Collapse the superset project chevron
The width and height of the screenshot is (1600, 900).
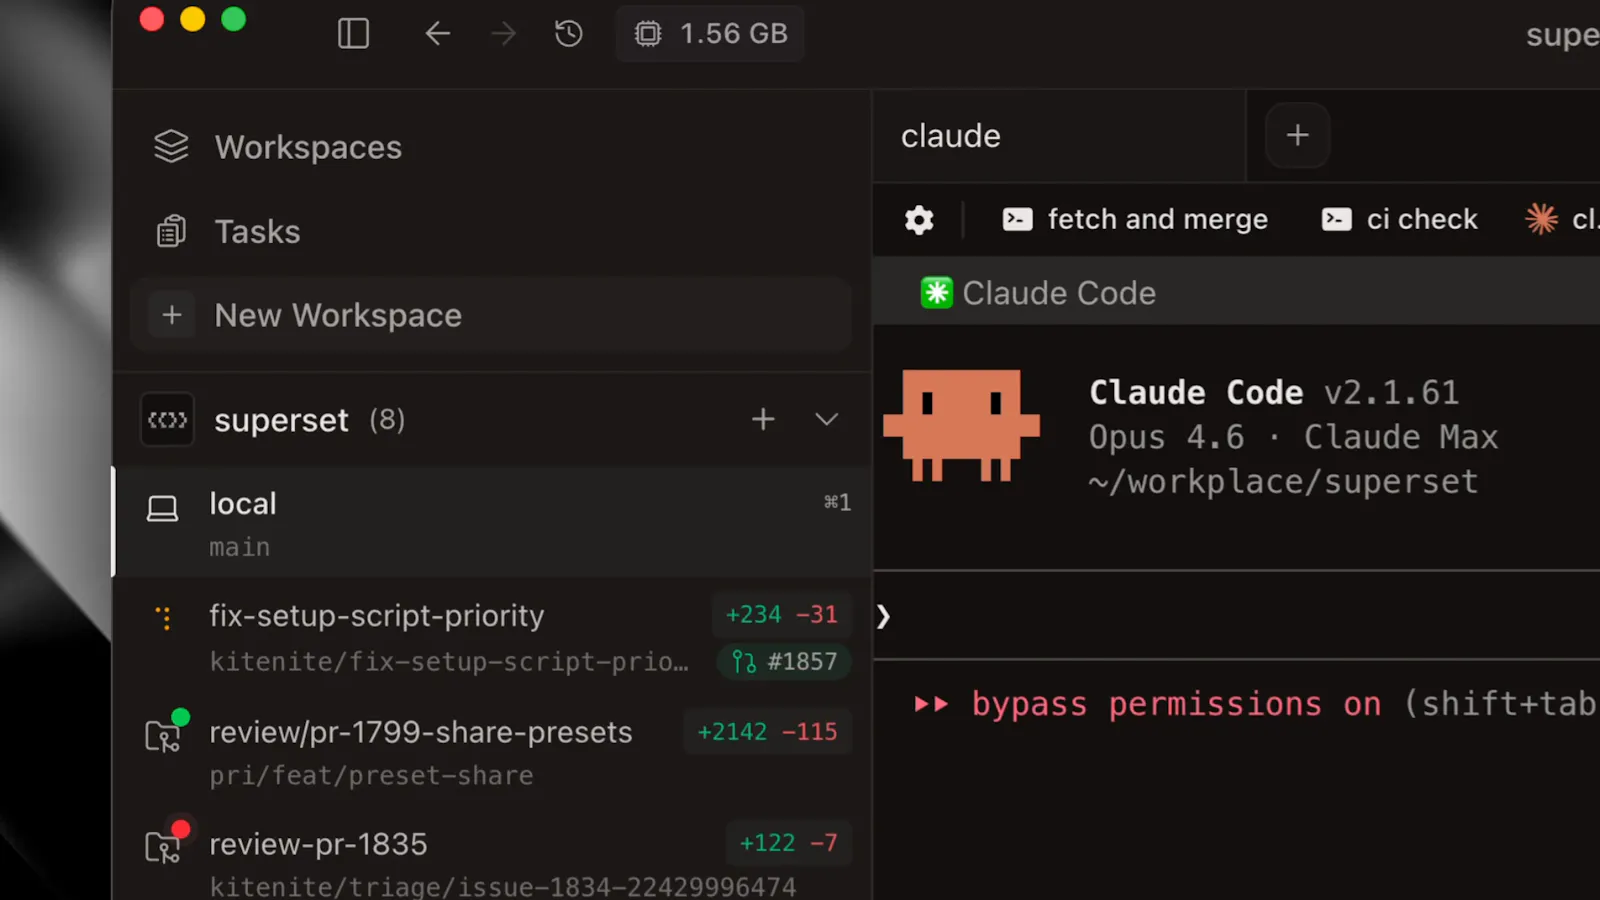click(826, 419)
